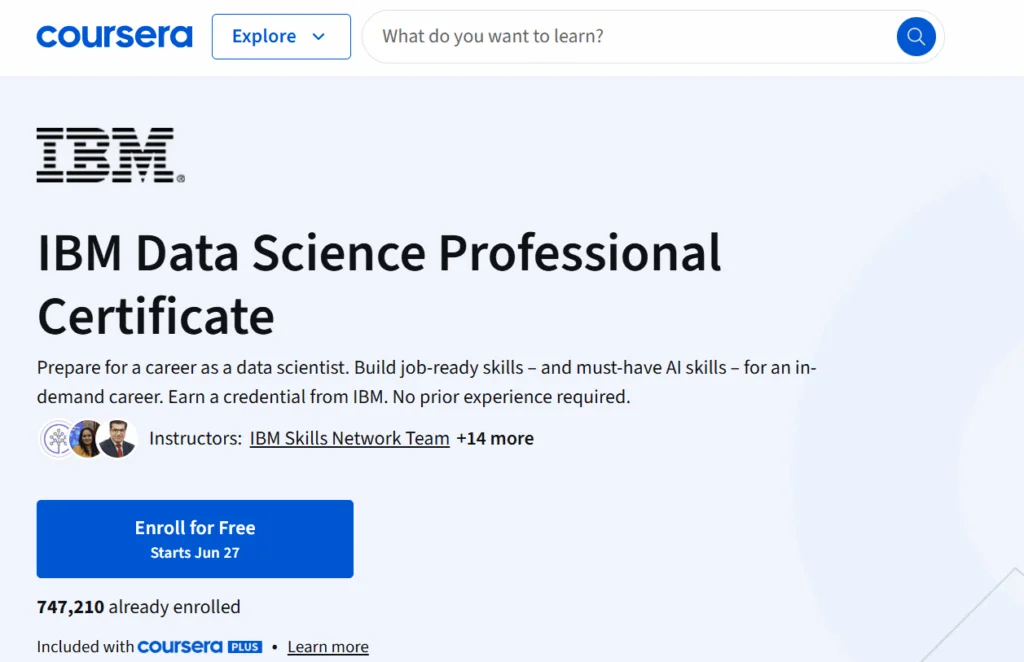Open the IBM Skills Network Team link
Image resolution: width=1024 pixels, height=662 pixels.
[x=349, y=438]
